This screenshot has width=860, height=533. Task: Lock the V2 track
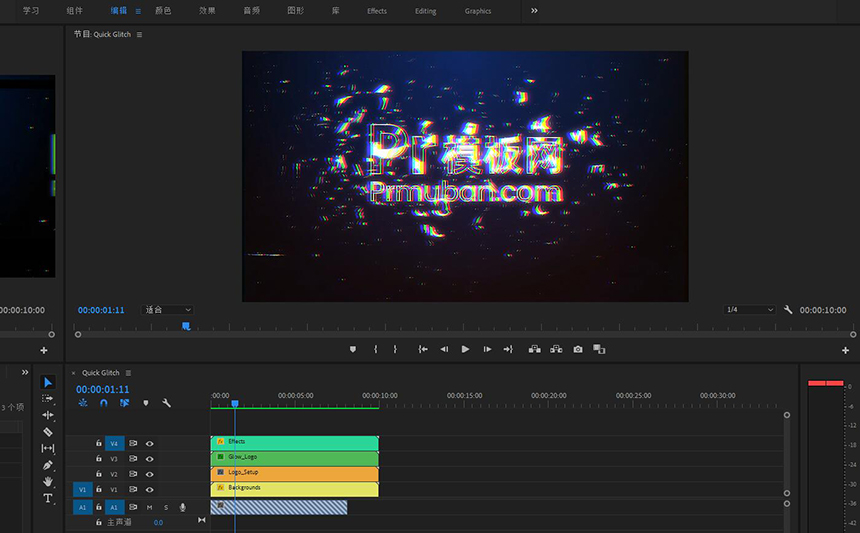[x=99, y=474]
